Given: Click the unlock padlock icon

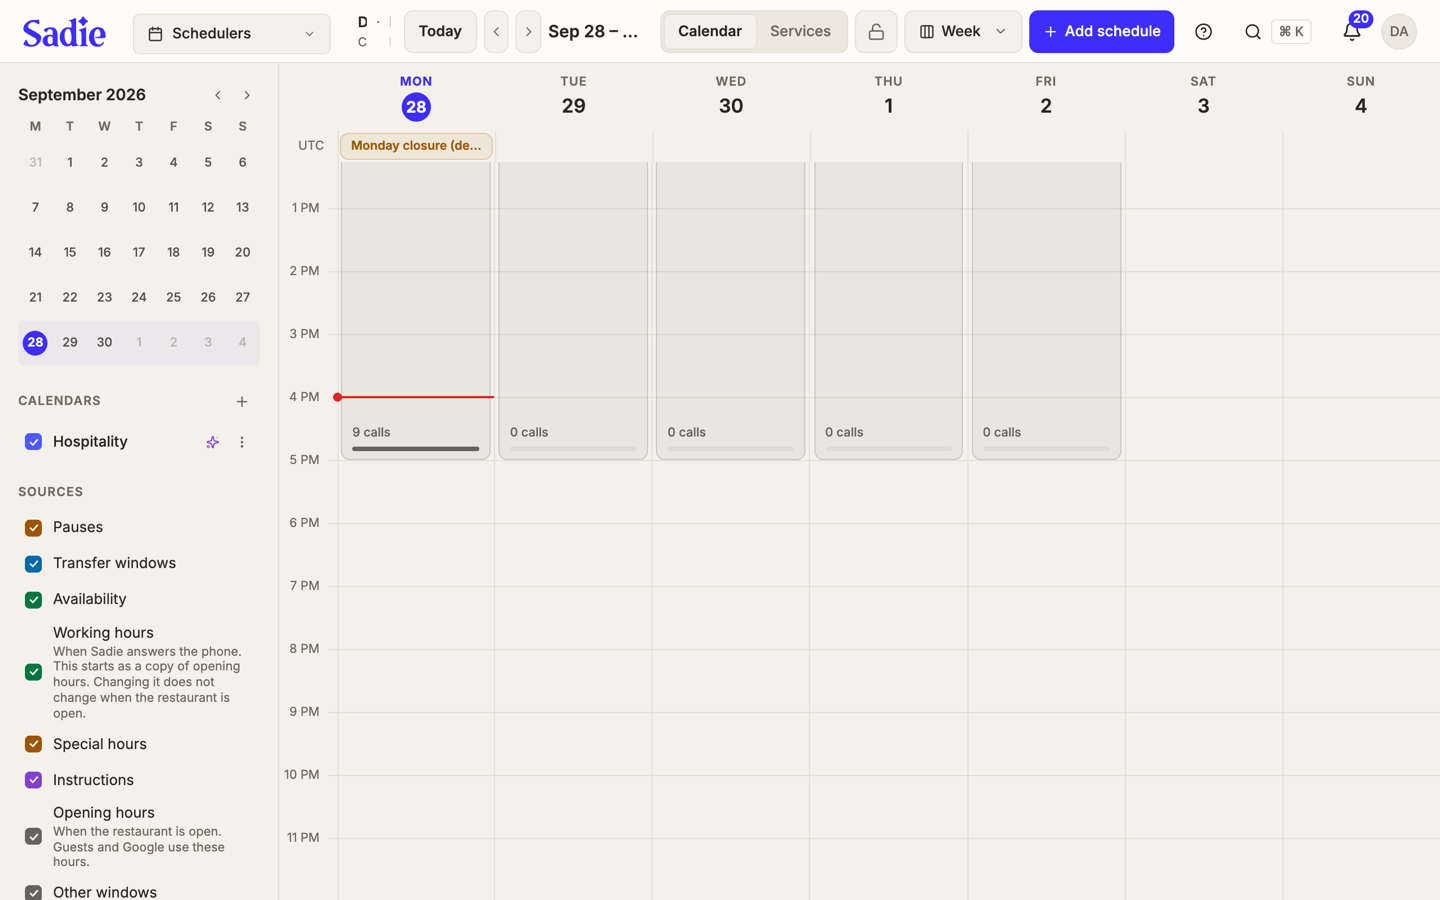Looking at the screenshot, I should point(876,32).
